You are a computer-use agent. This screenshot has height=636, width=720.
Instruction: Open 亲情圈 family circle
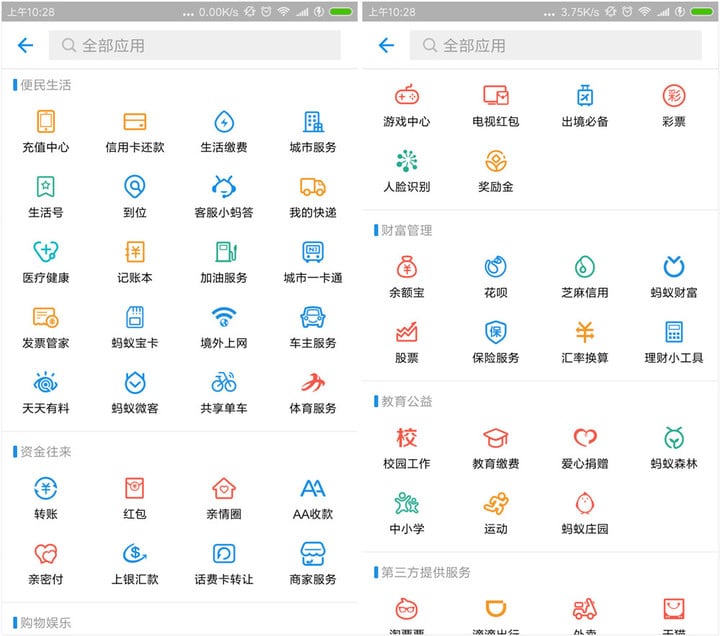[x=224, y=488]
